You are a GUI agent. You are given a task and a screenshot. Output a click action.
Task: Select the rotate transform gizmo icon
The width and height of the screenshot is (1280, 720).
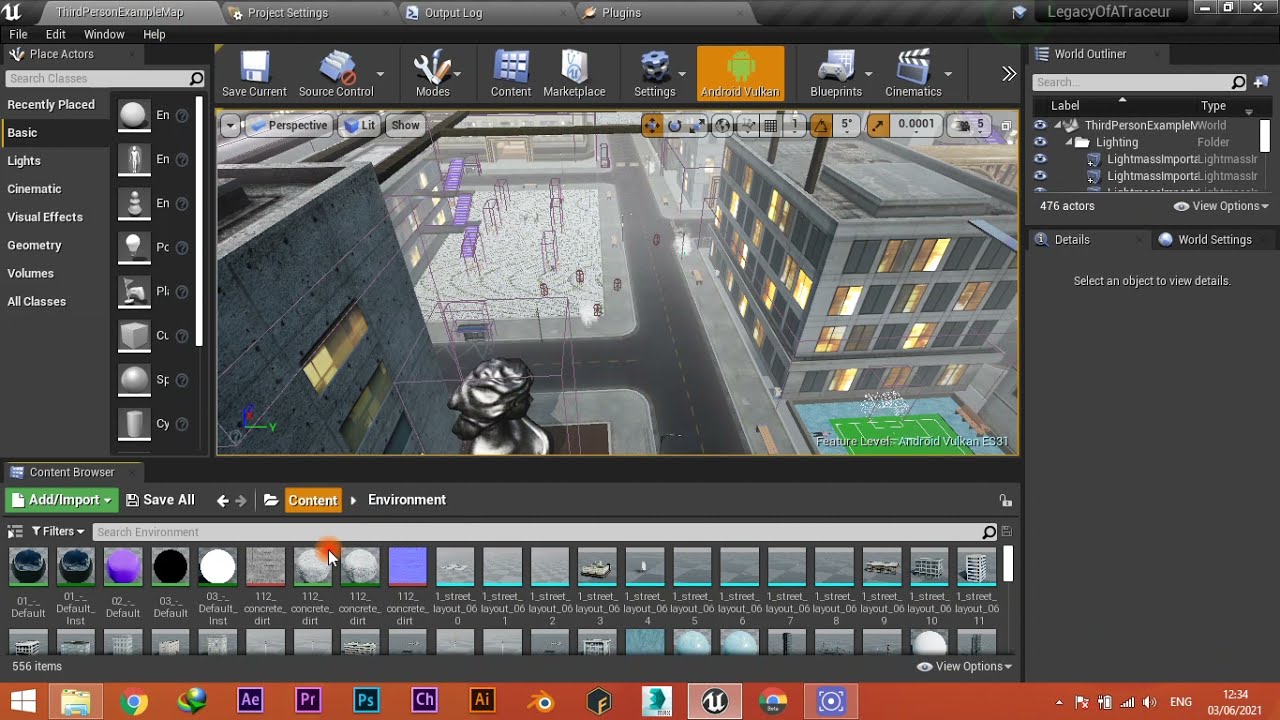[x=674, y=125]
